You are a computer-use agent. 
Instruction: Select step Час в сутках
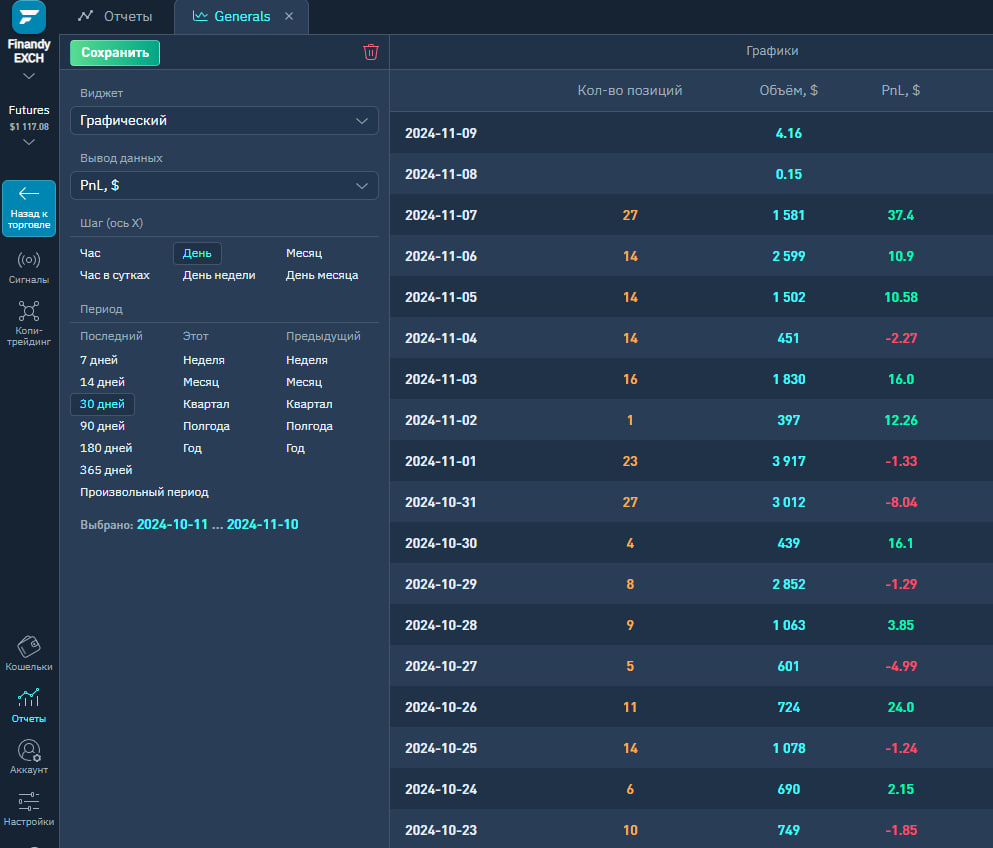click(115, 275)
